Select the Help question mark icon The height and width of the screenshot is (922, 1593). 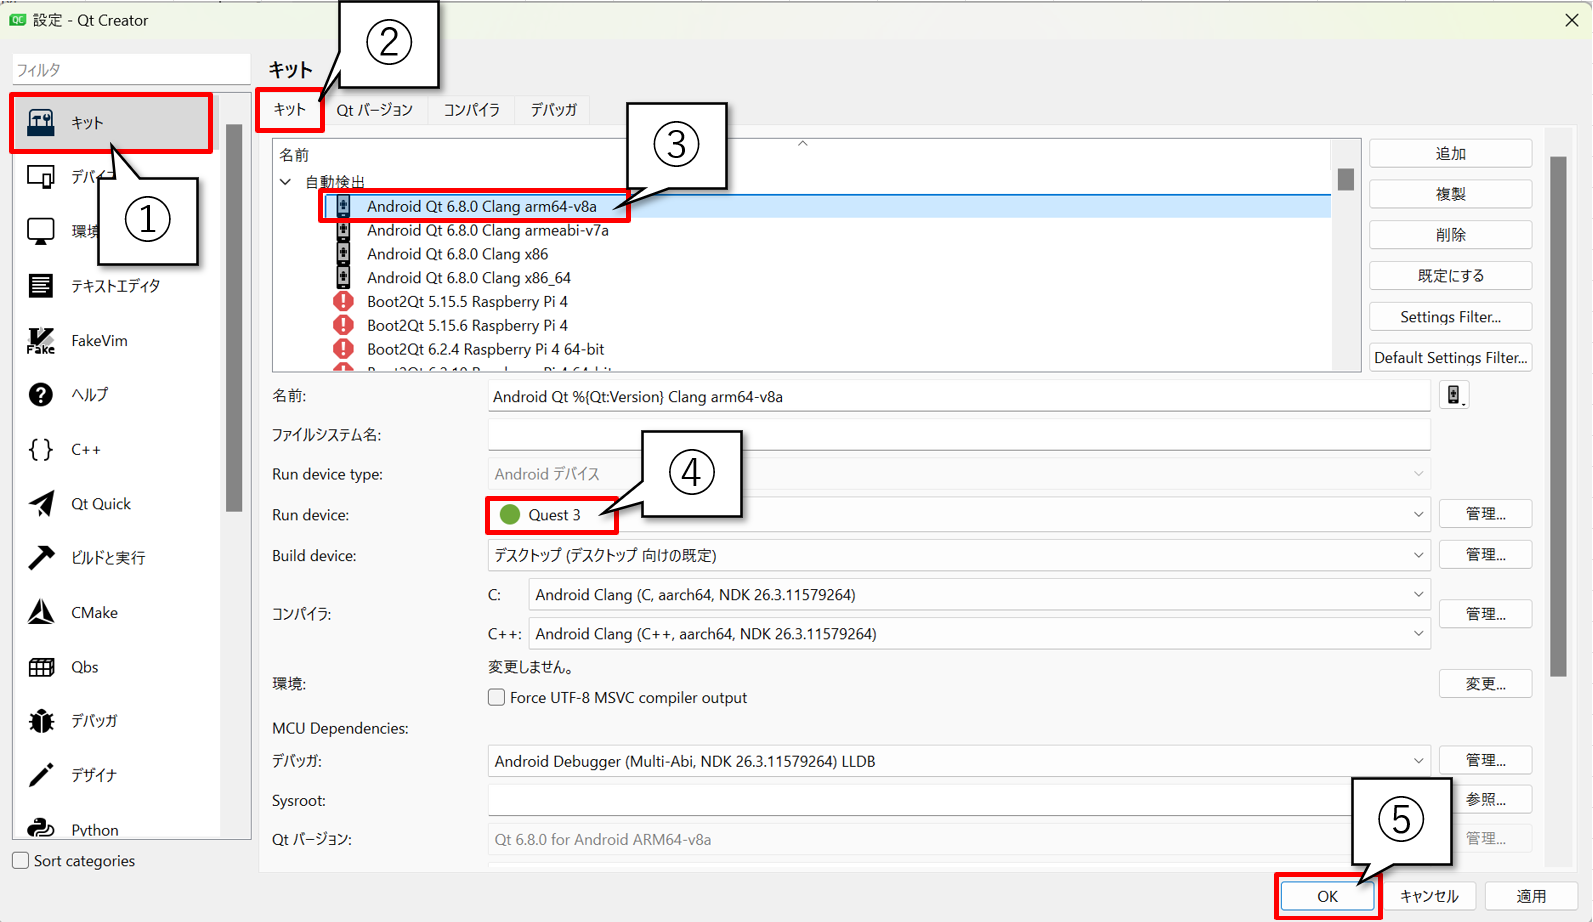[x=41, y=395]
